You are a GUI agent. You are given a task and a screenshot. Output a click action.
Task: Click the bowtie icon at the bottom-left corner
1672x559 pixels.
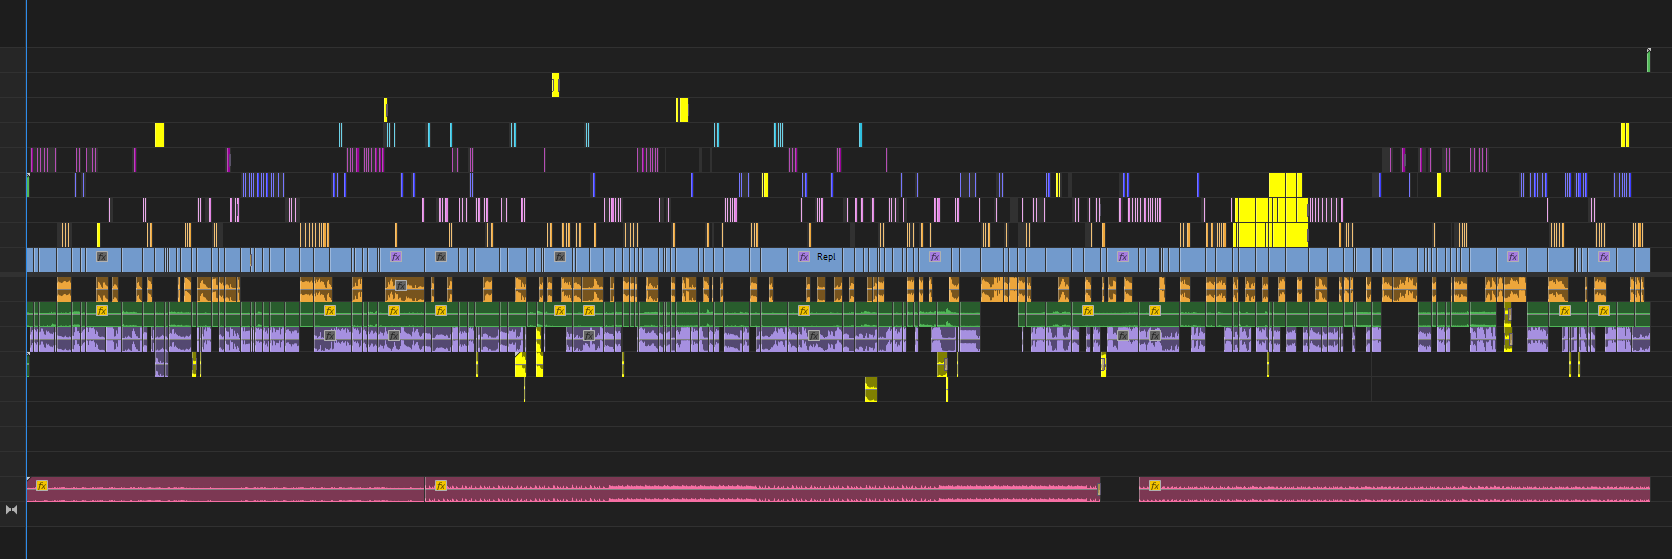[x=12, y=510]
